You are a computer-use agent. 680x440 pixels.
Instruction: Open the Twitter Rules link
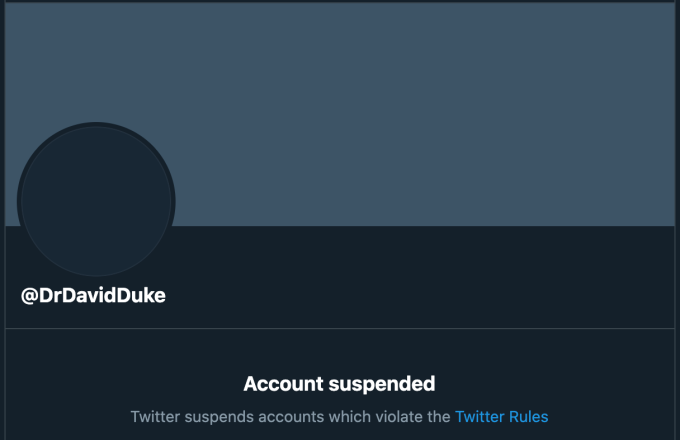point(501,416)
